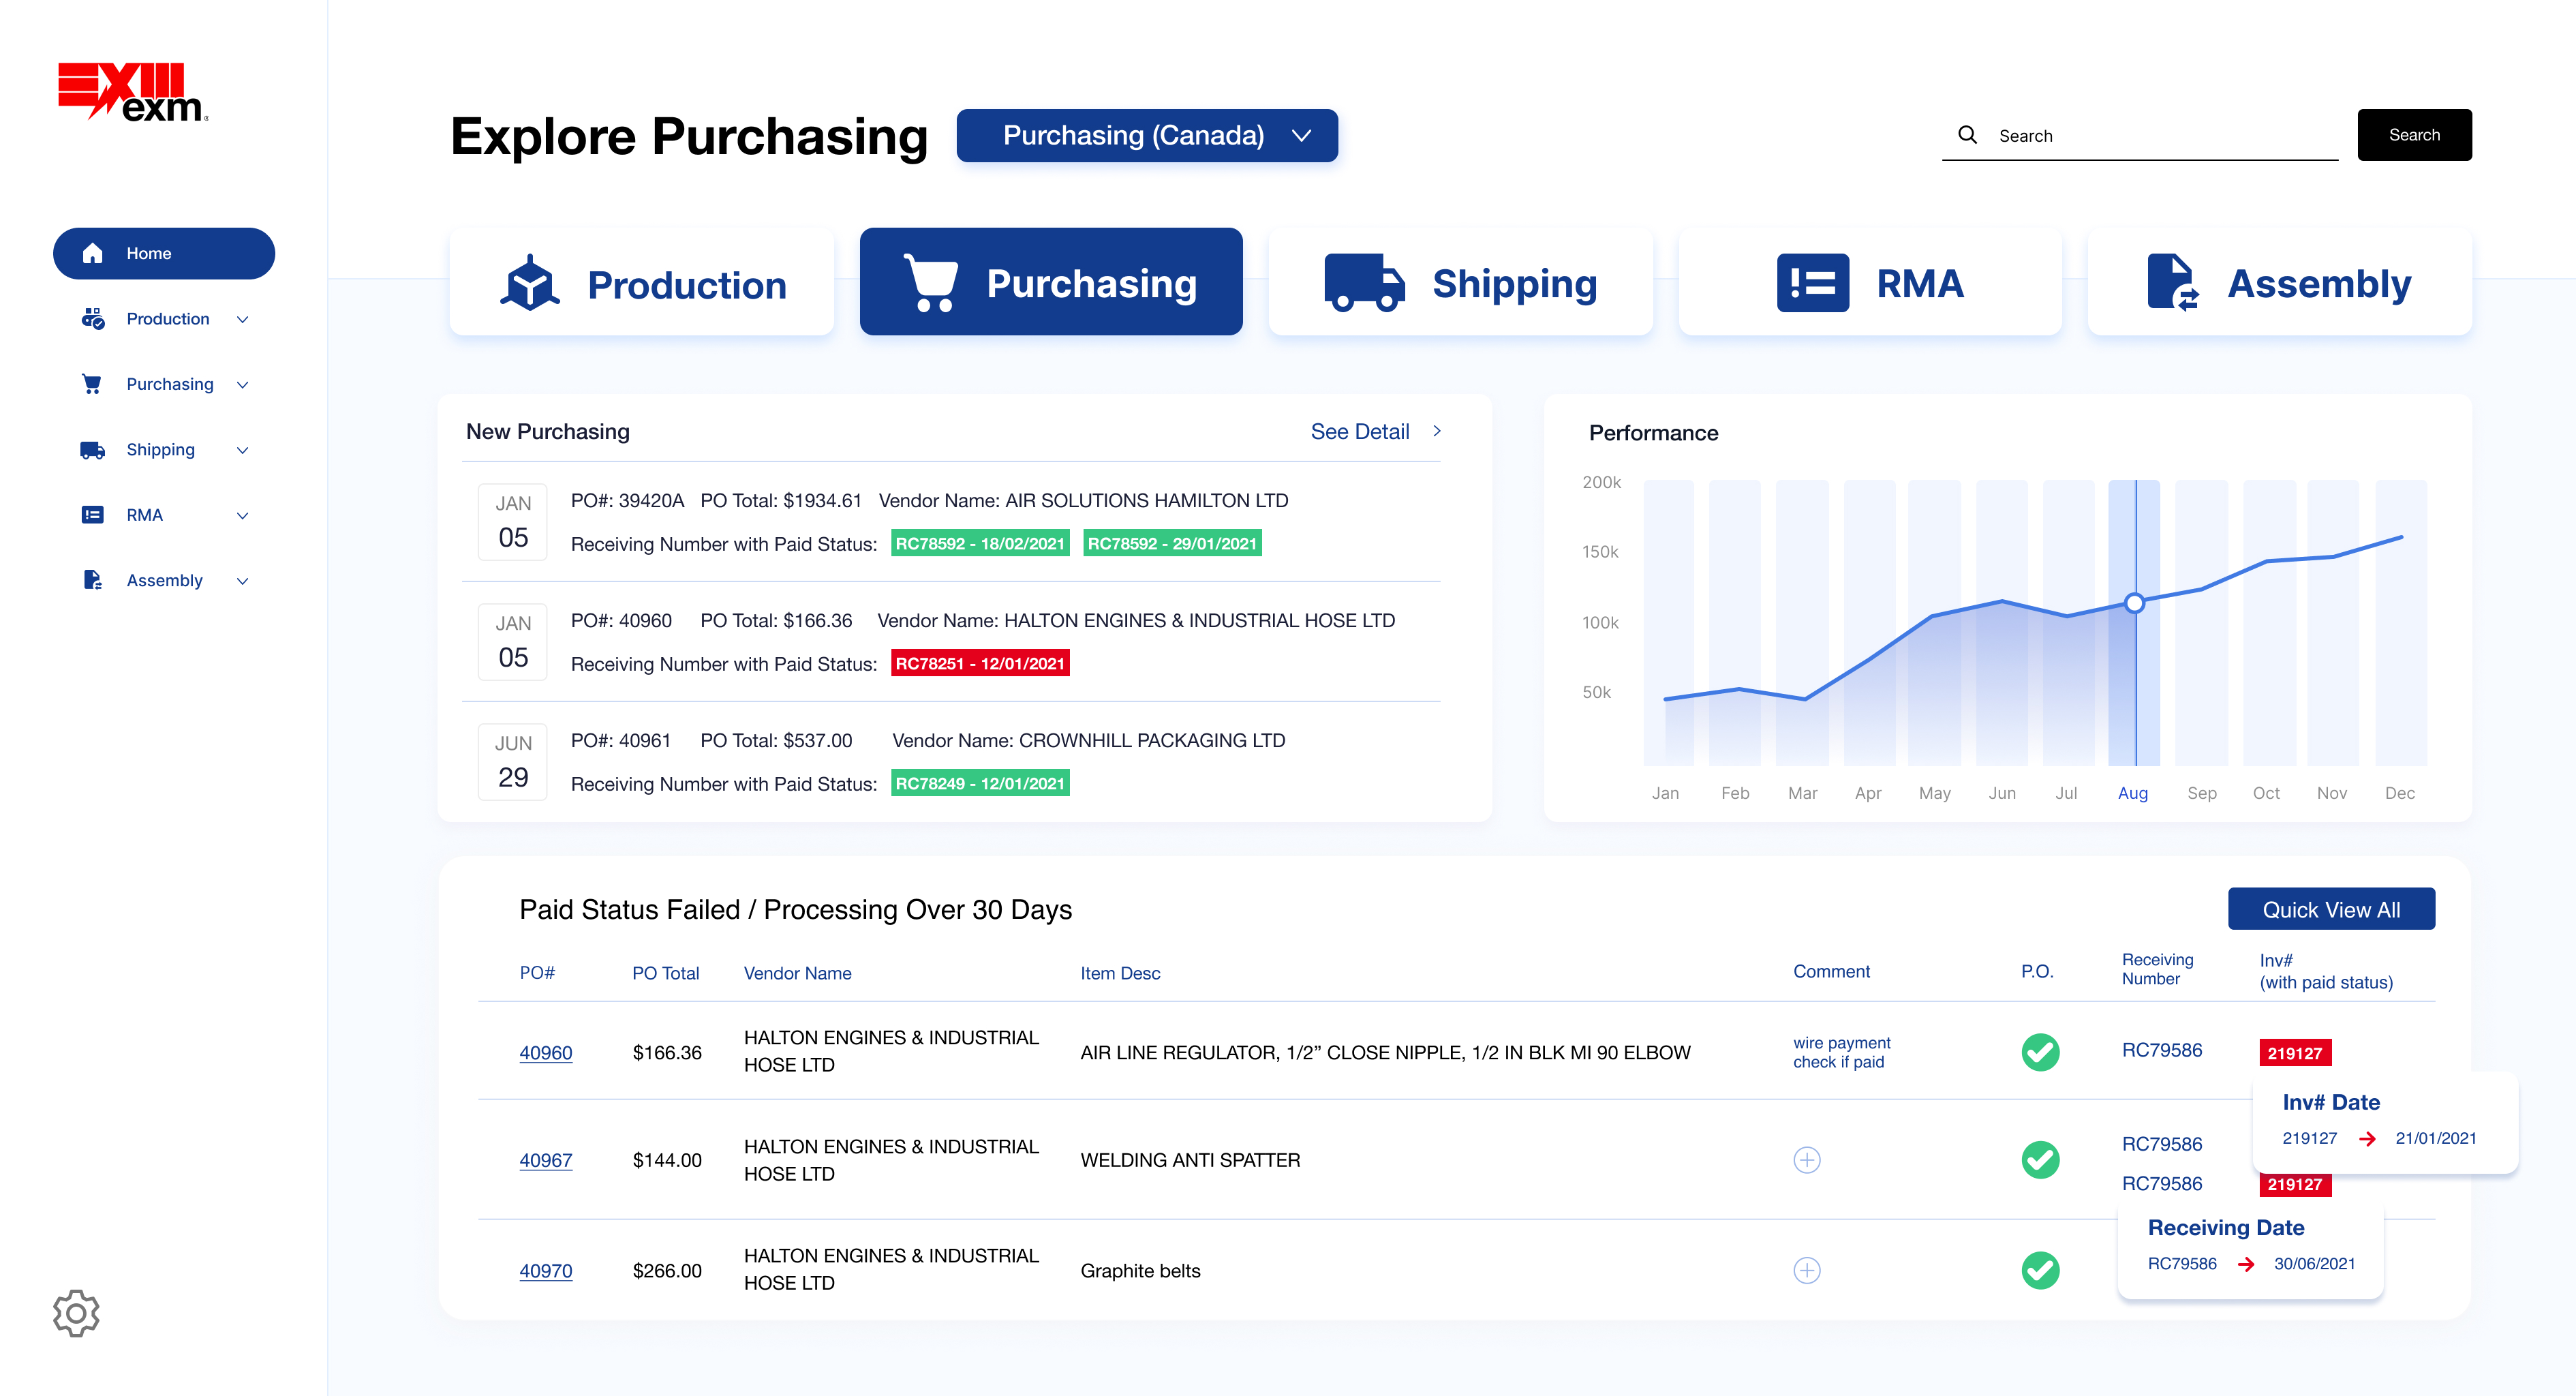
Task: Click the RMA list icon in sidebar
Action: click(92, 515)
